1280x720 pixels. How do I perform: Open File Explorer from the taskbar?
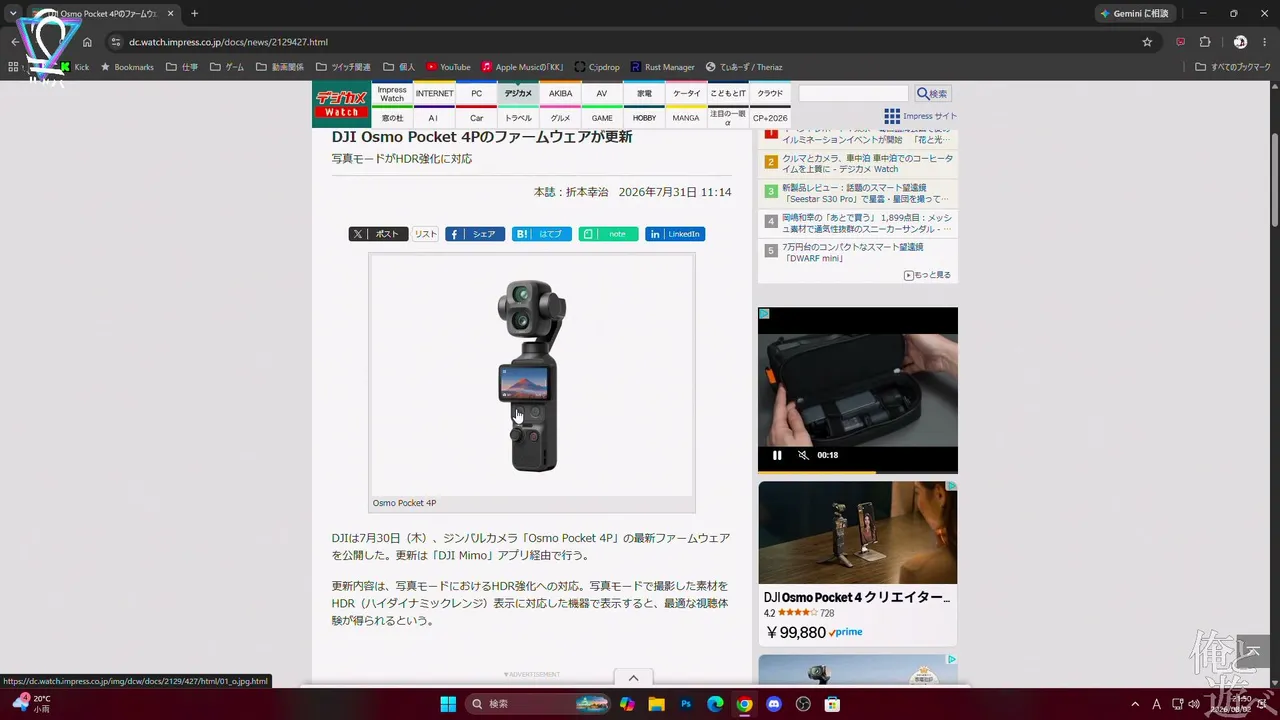click(657, 704)
